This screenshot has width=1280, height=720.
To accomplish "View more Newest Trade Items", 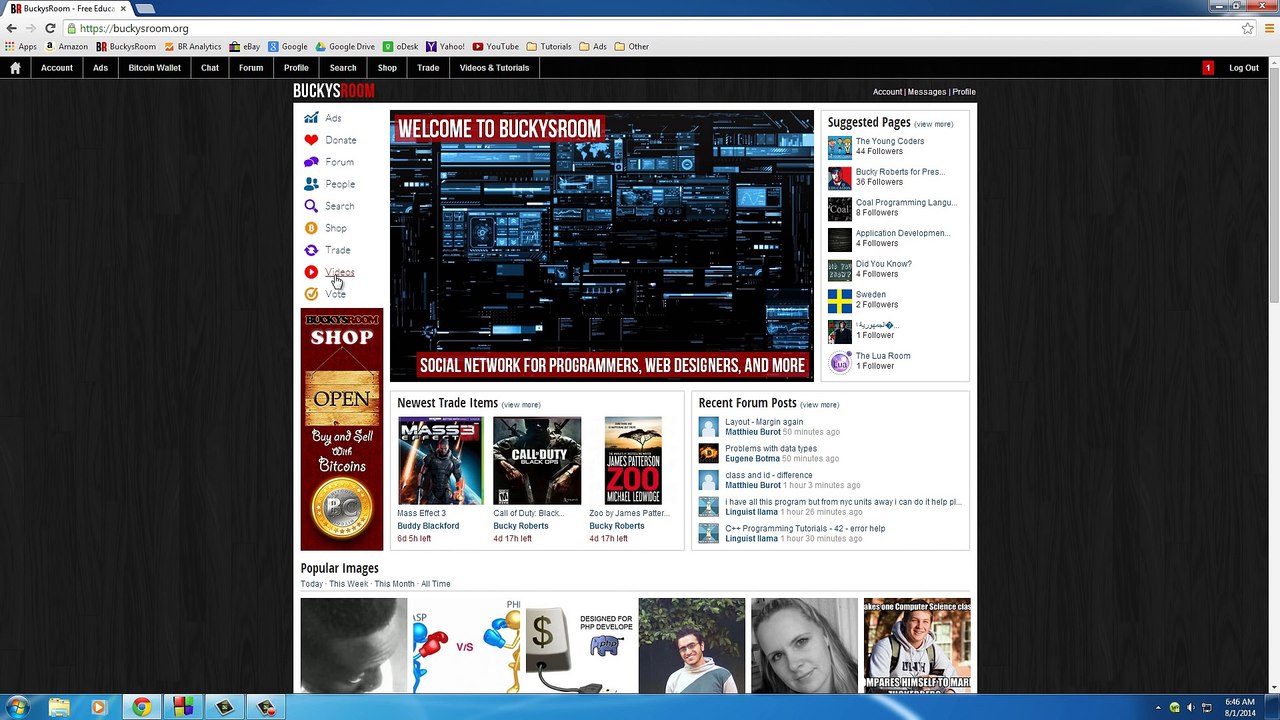I will tap(521, 405).
